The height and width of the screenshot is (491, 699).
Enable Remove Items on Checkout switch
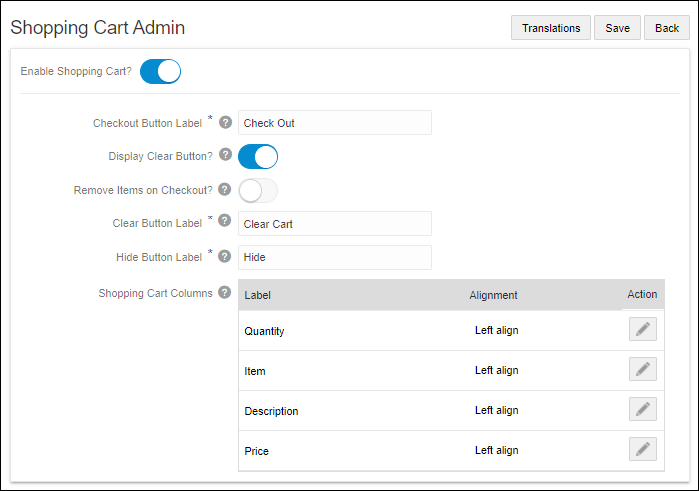(x=257, y=190)
